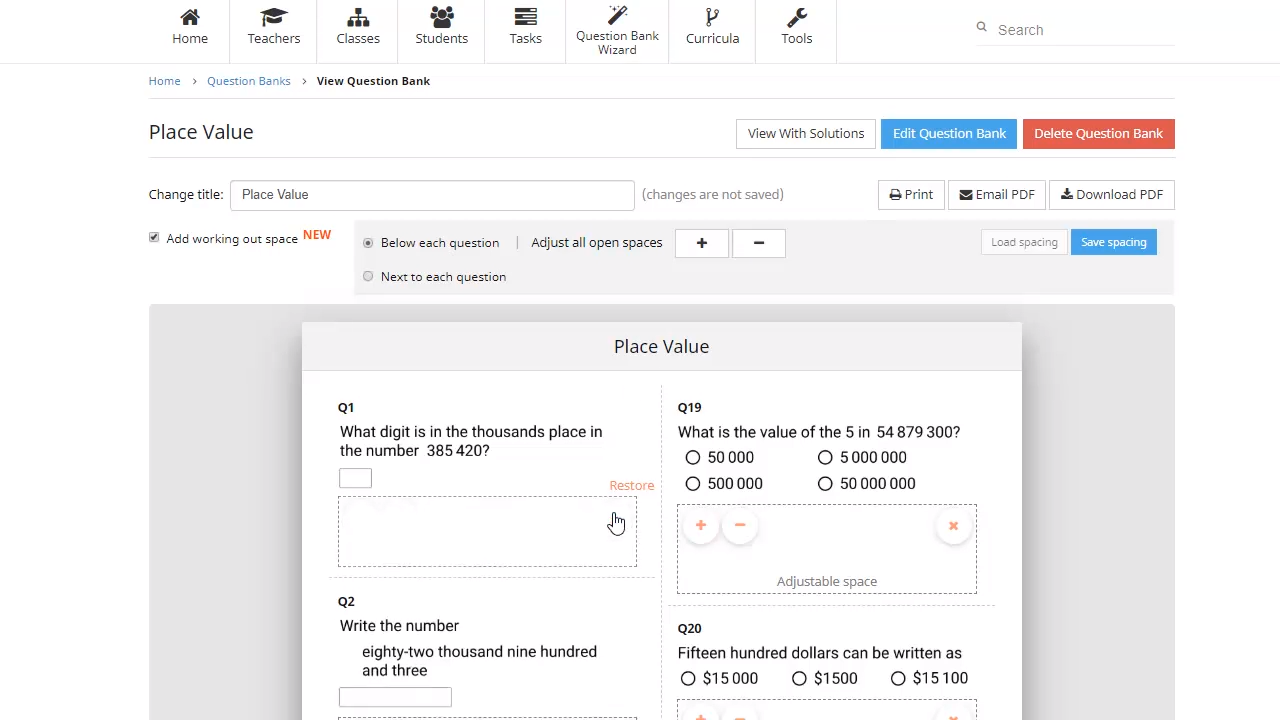The image size is (1280, 720).
Task: Open the Curricula menu item
Action: click(x=712, y=28)
